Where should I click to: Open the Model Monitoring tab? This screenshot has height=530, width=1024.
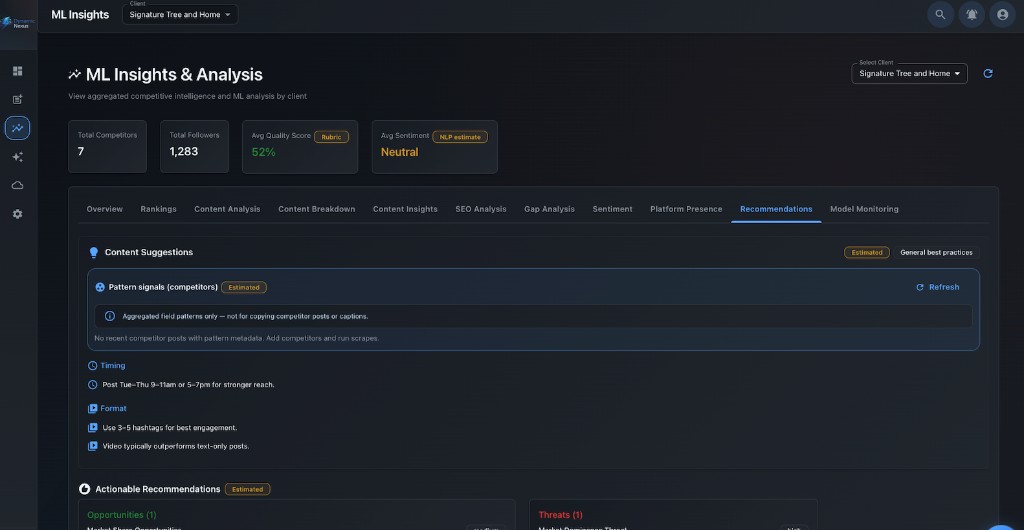[x=864, y=209]
